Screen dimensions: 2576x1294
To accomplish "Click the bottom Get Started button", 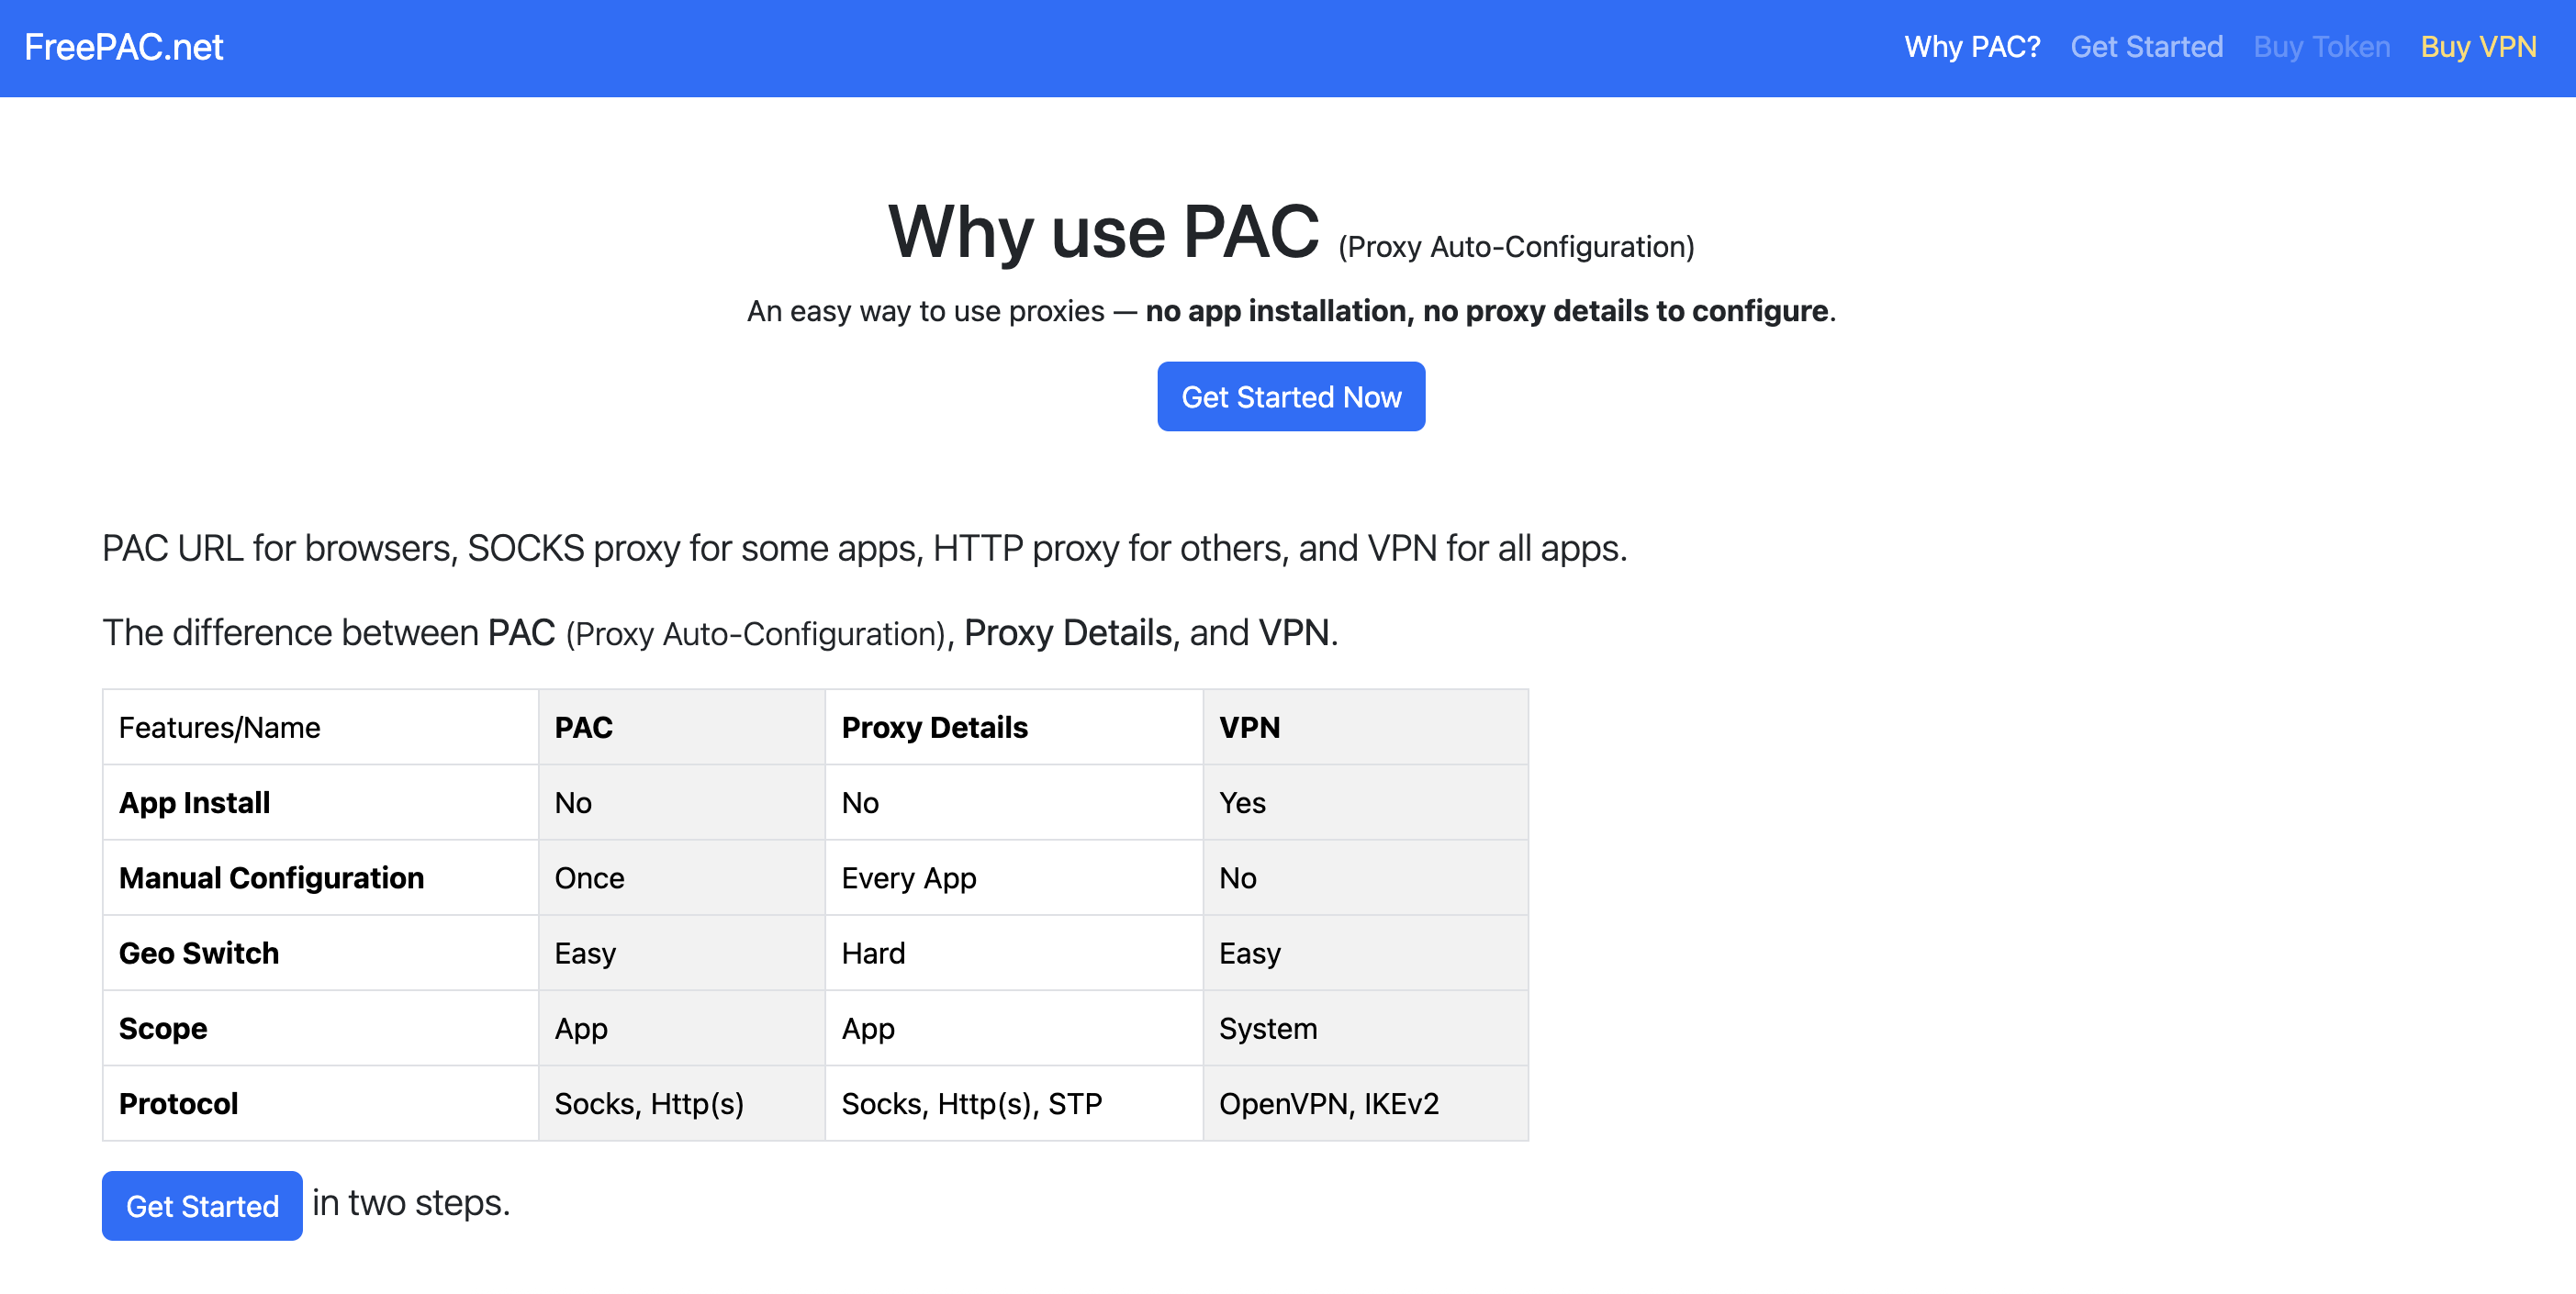I will [201, 1206].
